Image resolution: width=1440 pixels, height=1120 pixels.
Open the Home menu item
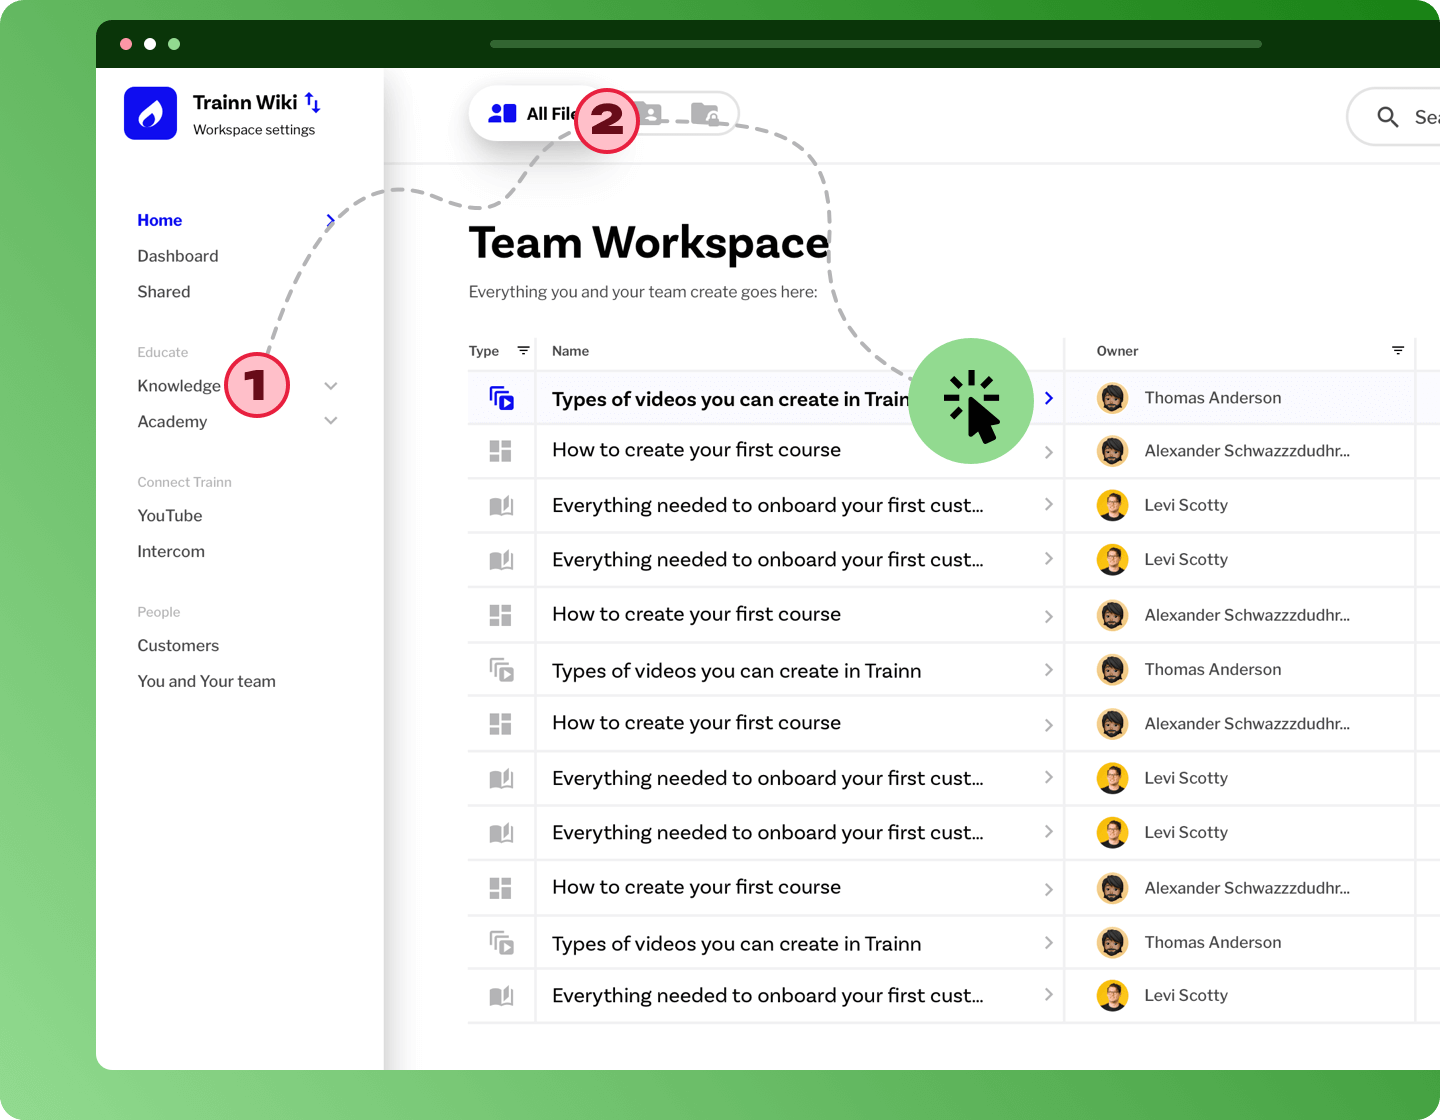pyautogui.click(x=160, y=220)
